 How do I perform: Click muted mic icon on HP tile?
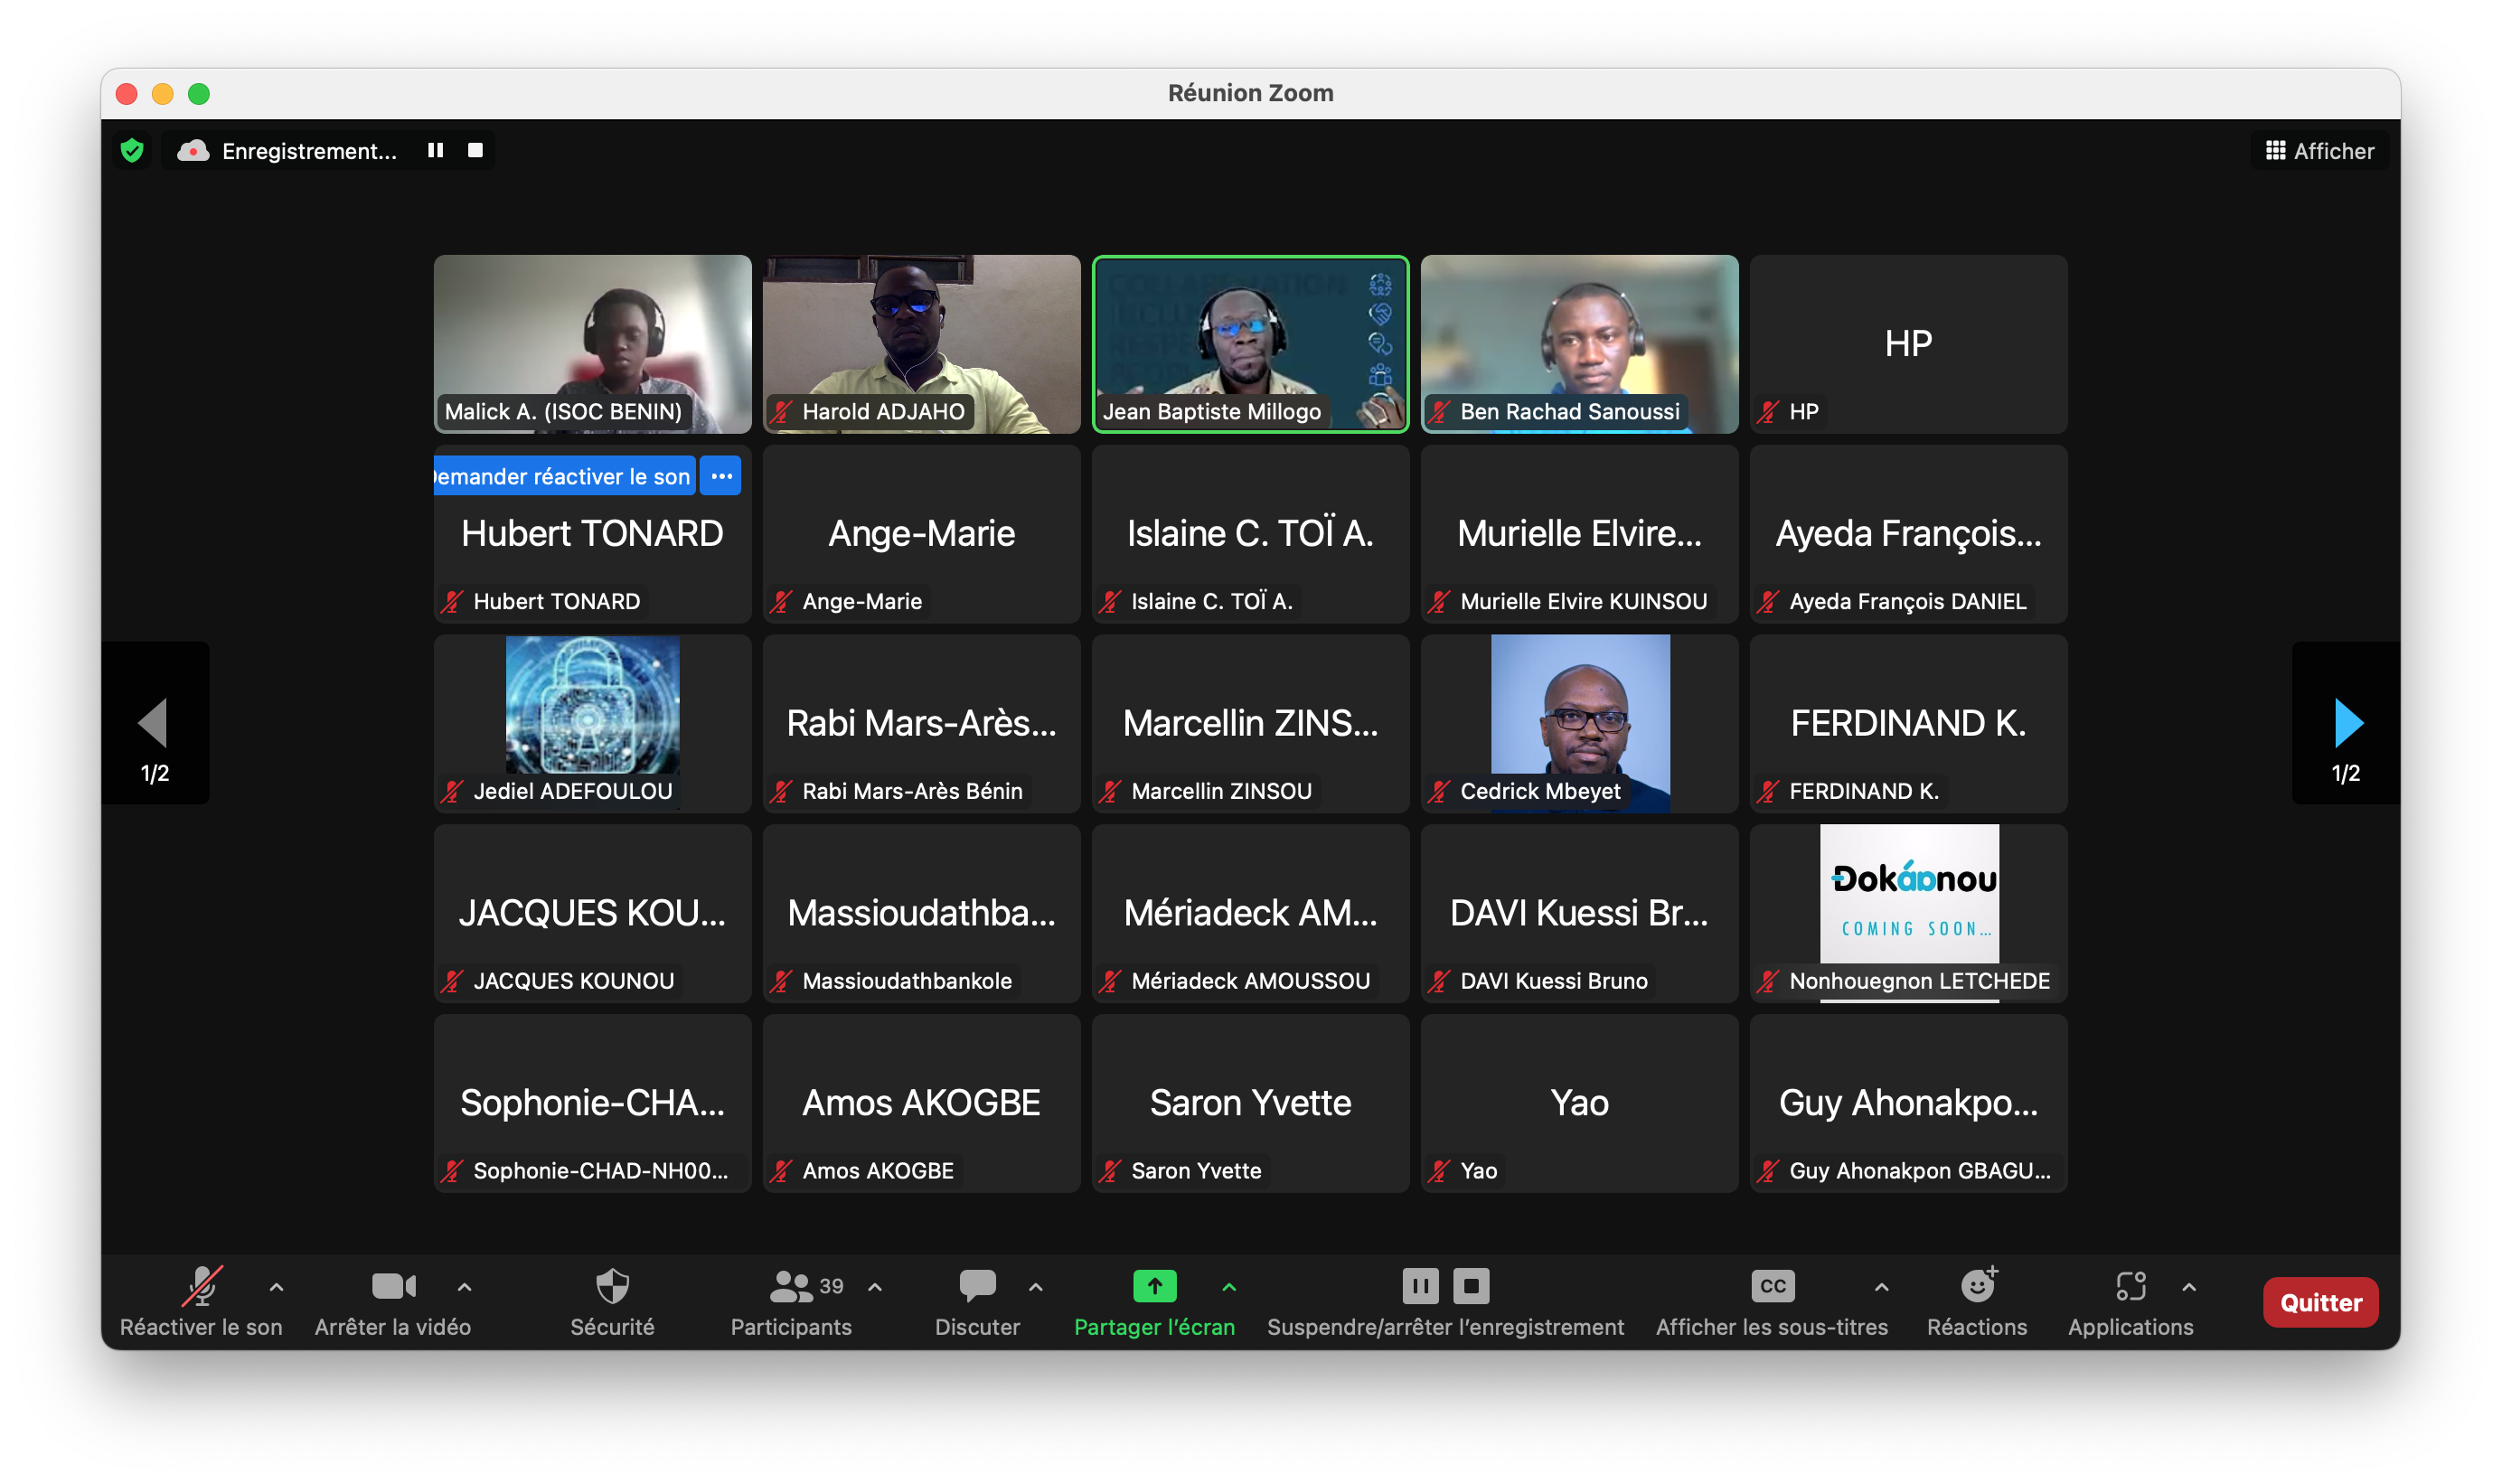[1768, 411]
